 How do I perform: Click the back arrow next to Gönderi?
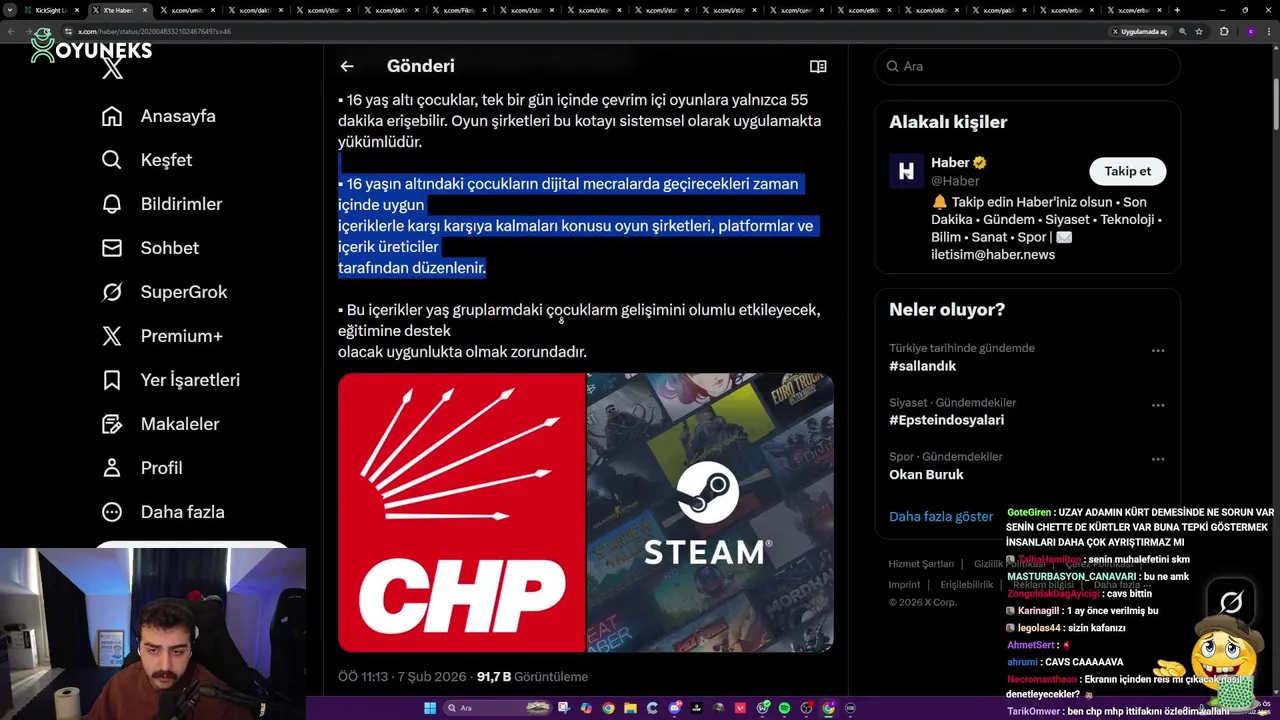[347, 66]
